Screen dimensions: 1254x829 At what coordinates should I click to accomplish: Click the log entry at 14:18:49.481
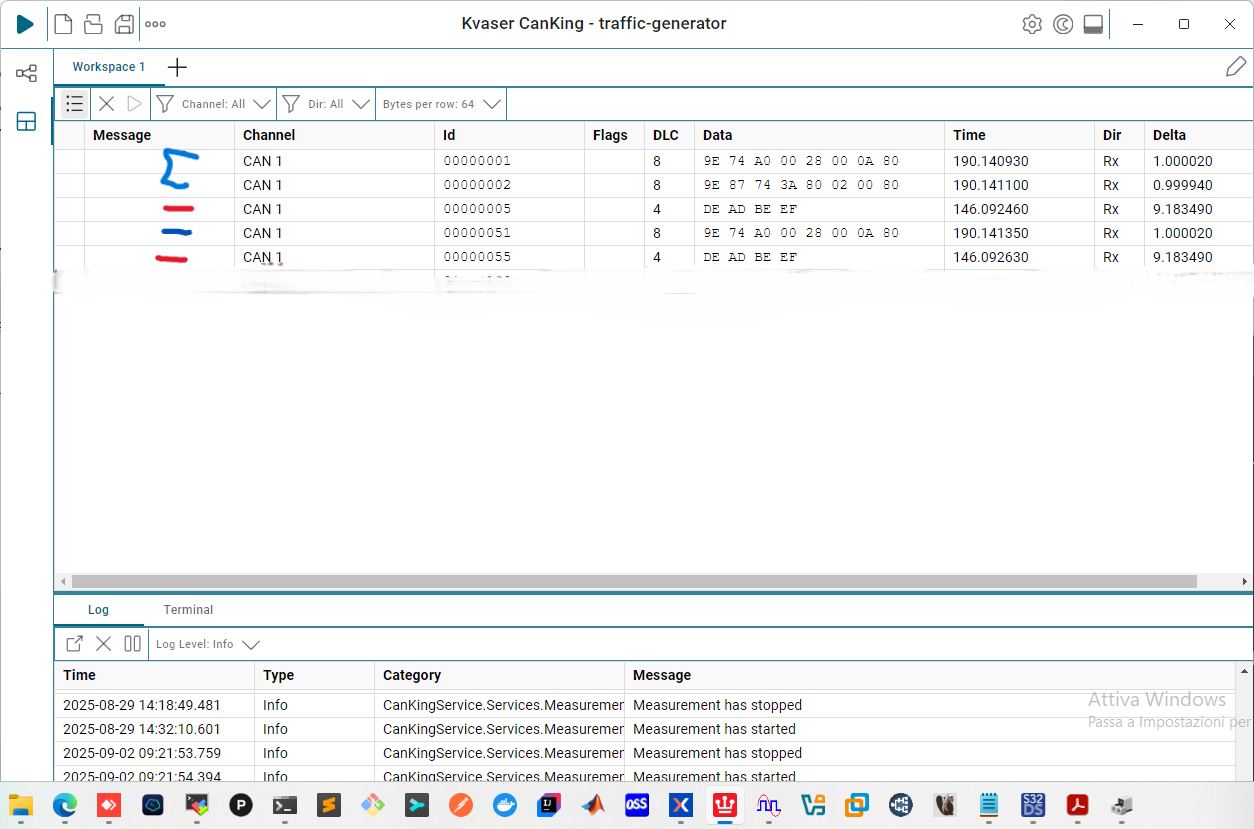tap(647, 705)
